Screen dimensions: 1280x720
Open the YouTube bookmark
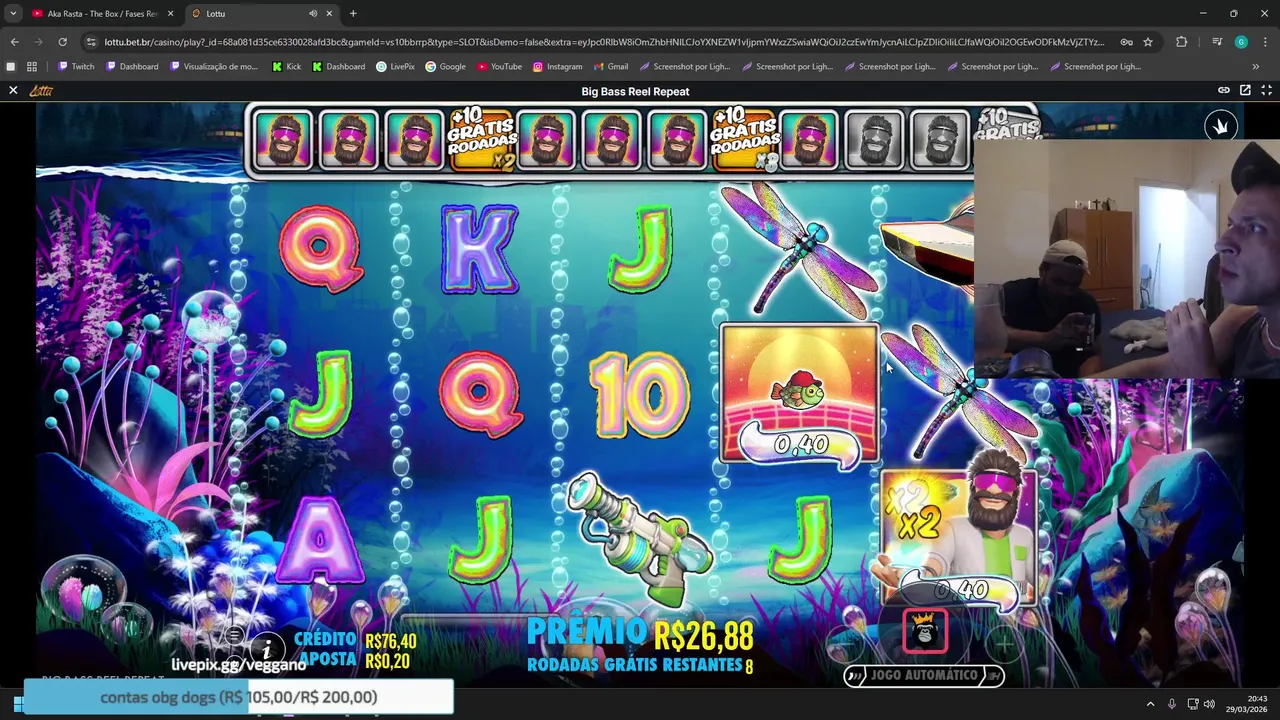[499, 66]
